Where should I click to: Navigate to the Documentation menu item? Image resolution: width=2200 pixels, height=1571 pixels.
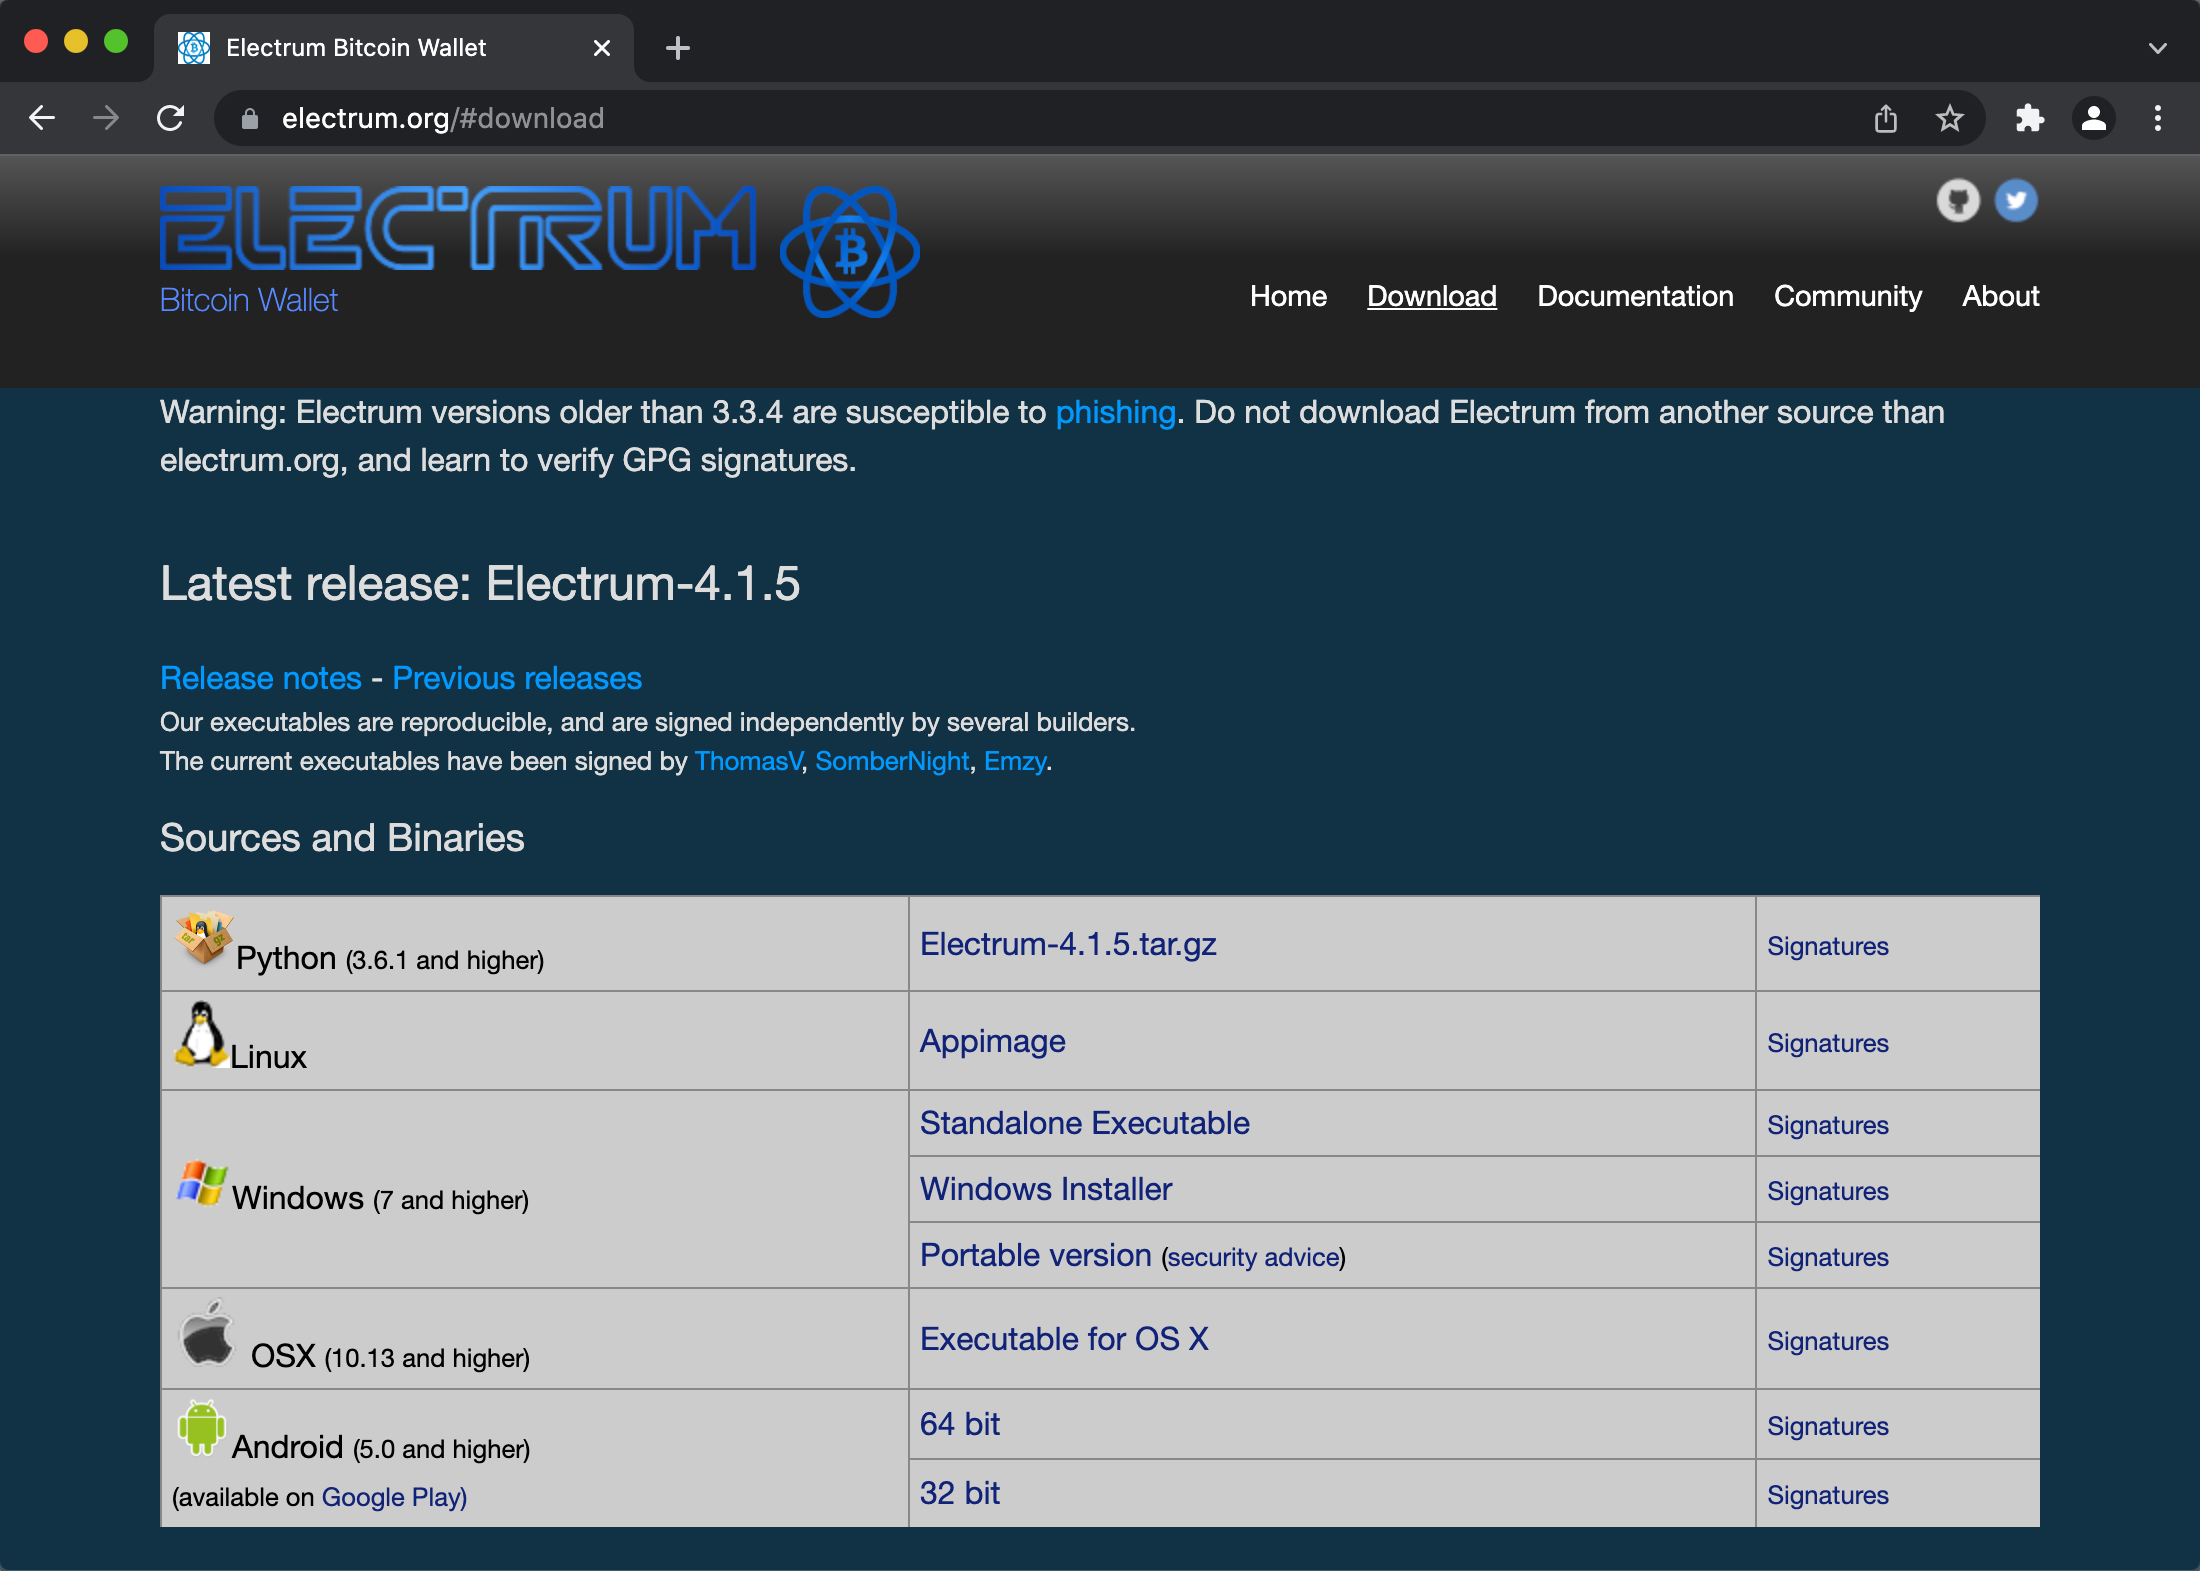[1634, 296]
